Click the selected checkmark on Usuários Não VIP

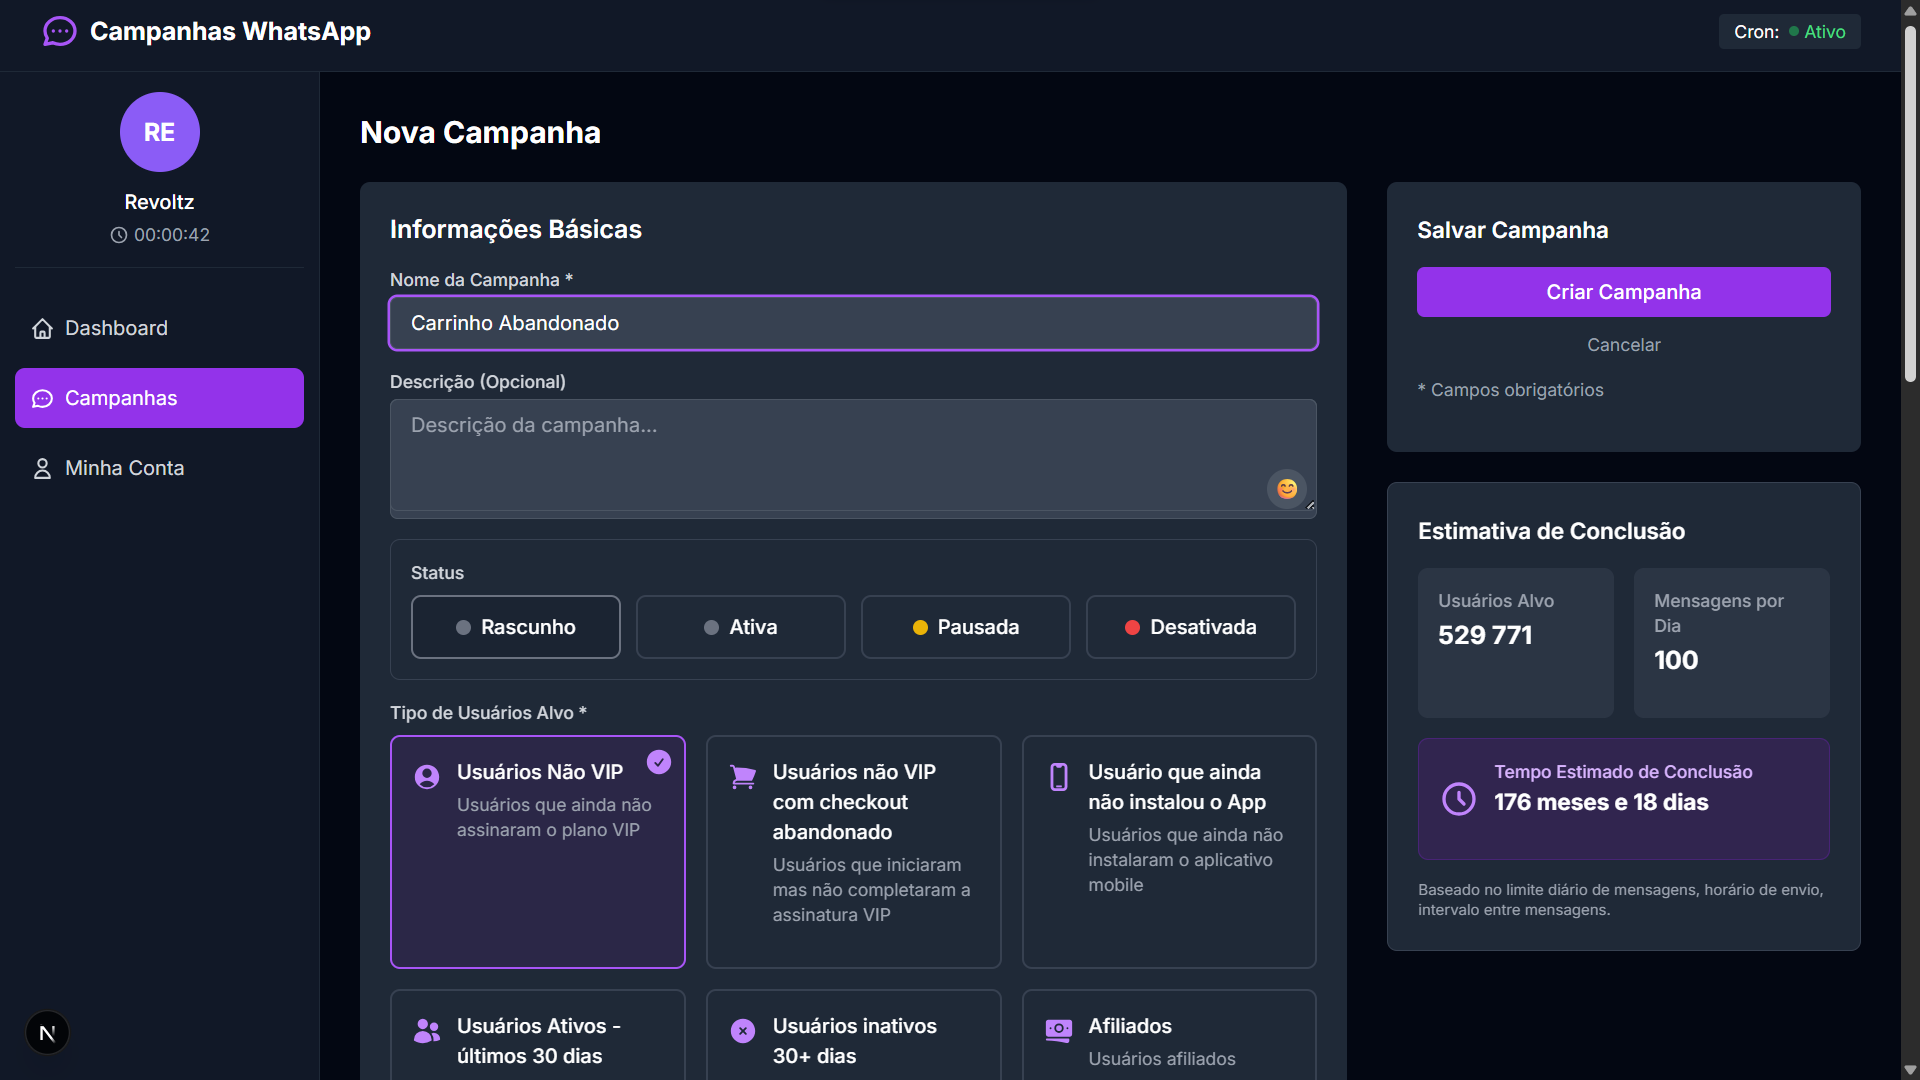point(659,762)
